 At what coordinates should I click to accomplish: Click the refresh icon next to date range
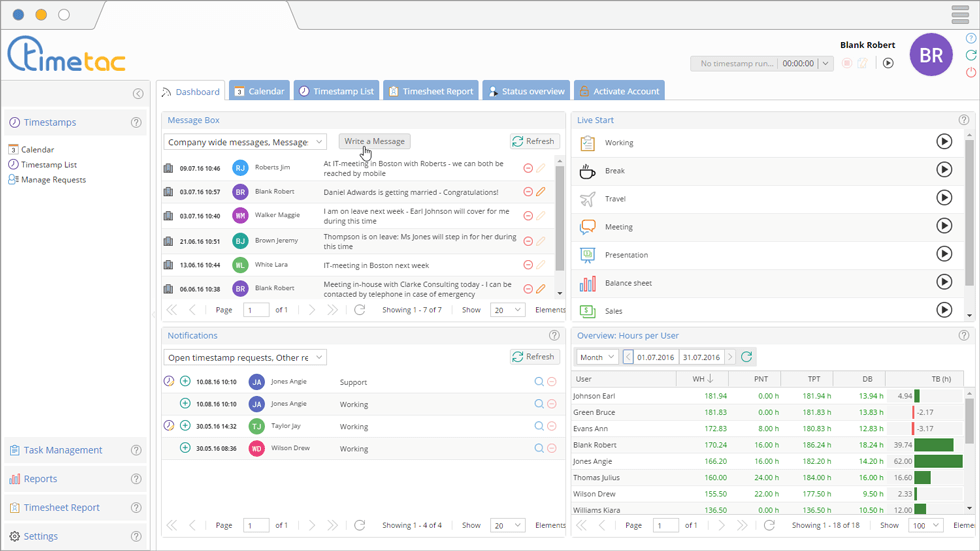[747, 357]
